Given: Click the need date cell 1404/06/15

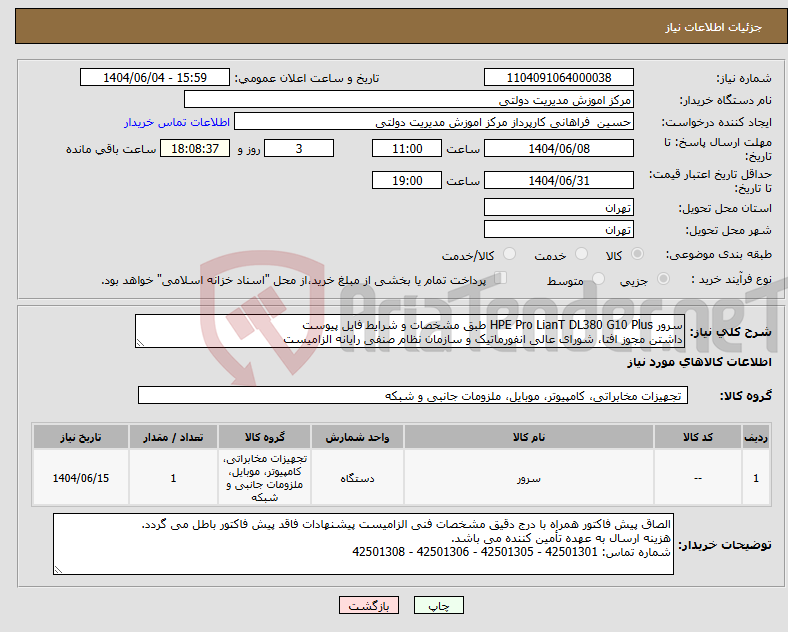Looking at the screenshot, I should (81, 478).
